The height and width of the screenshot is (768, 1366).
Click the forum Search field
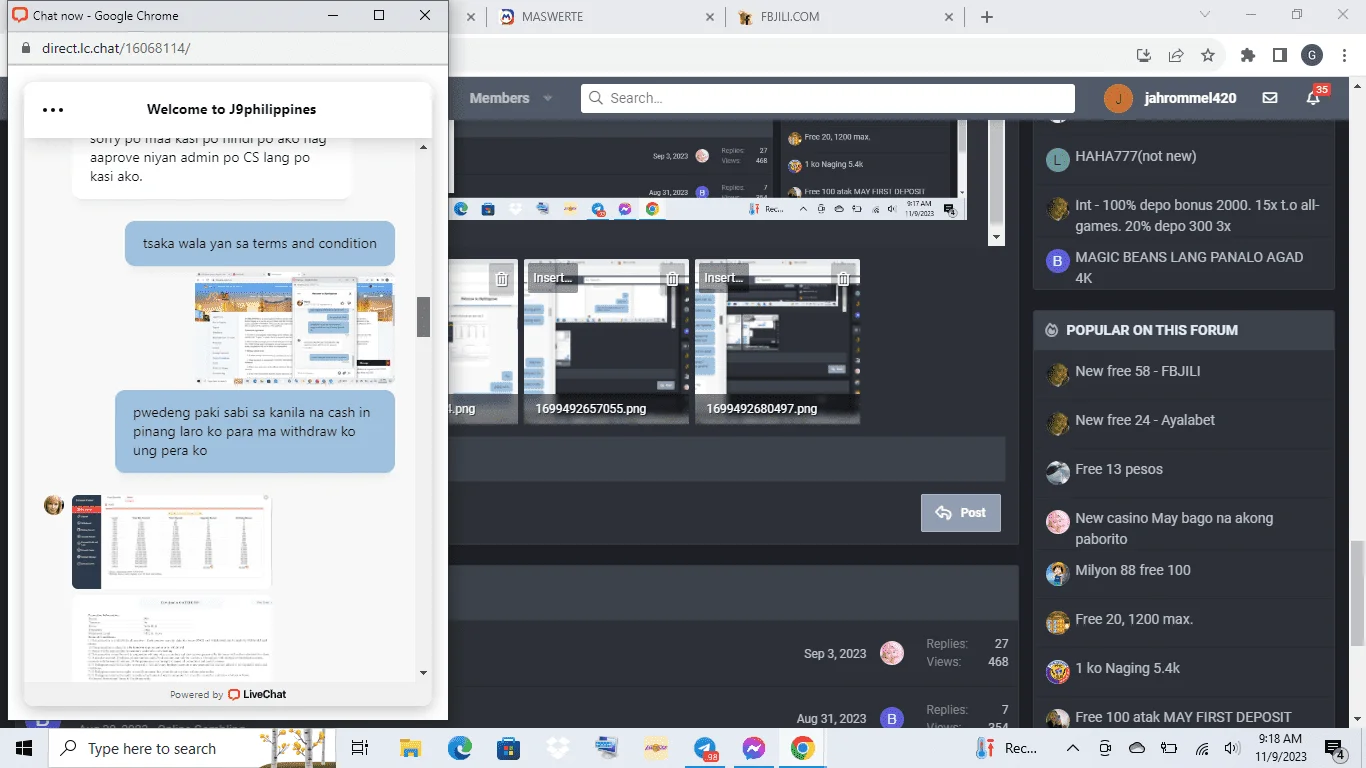point(828,98)
